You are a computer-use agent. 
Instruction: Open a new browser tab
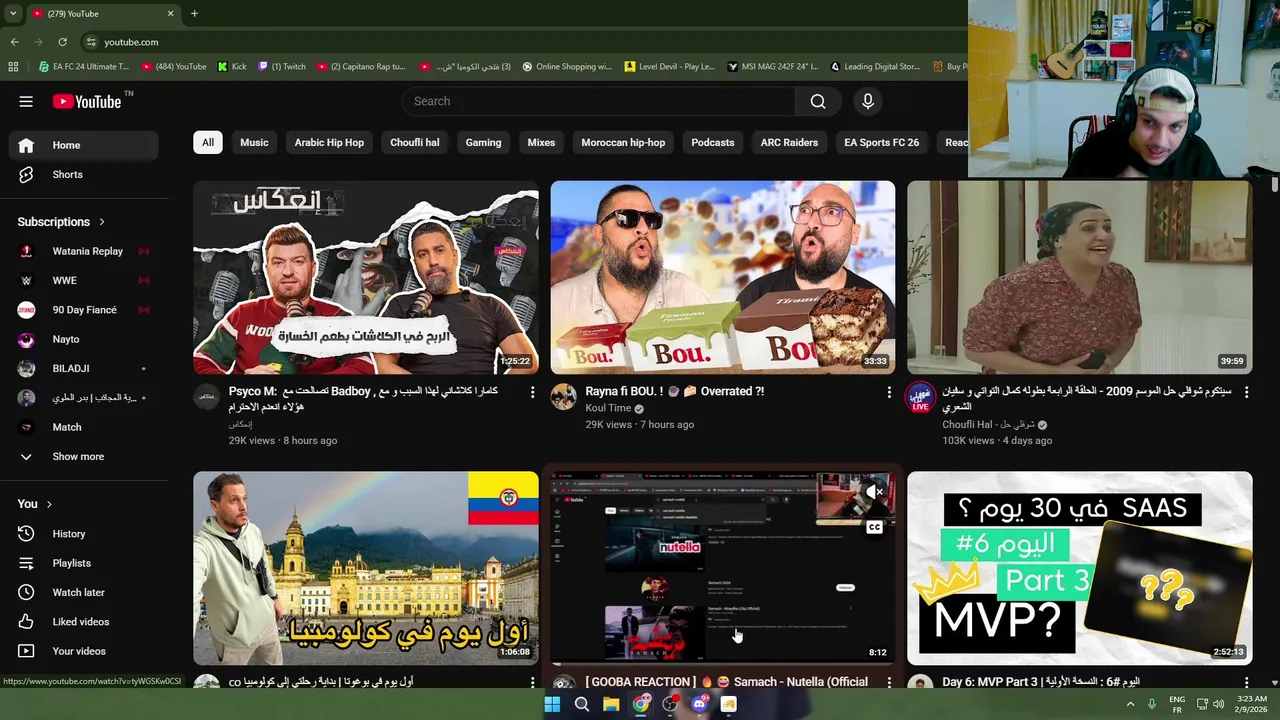(x=194, y=14)
